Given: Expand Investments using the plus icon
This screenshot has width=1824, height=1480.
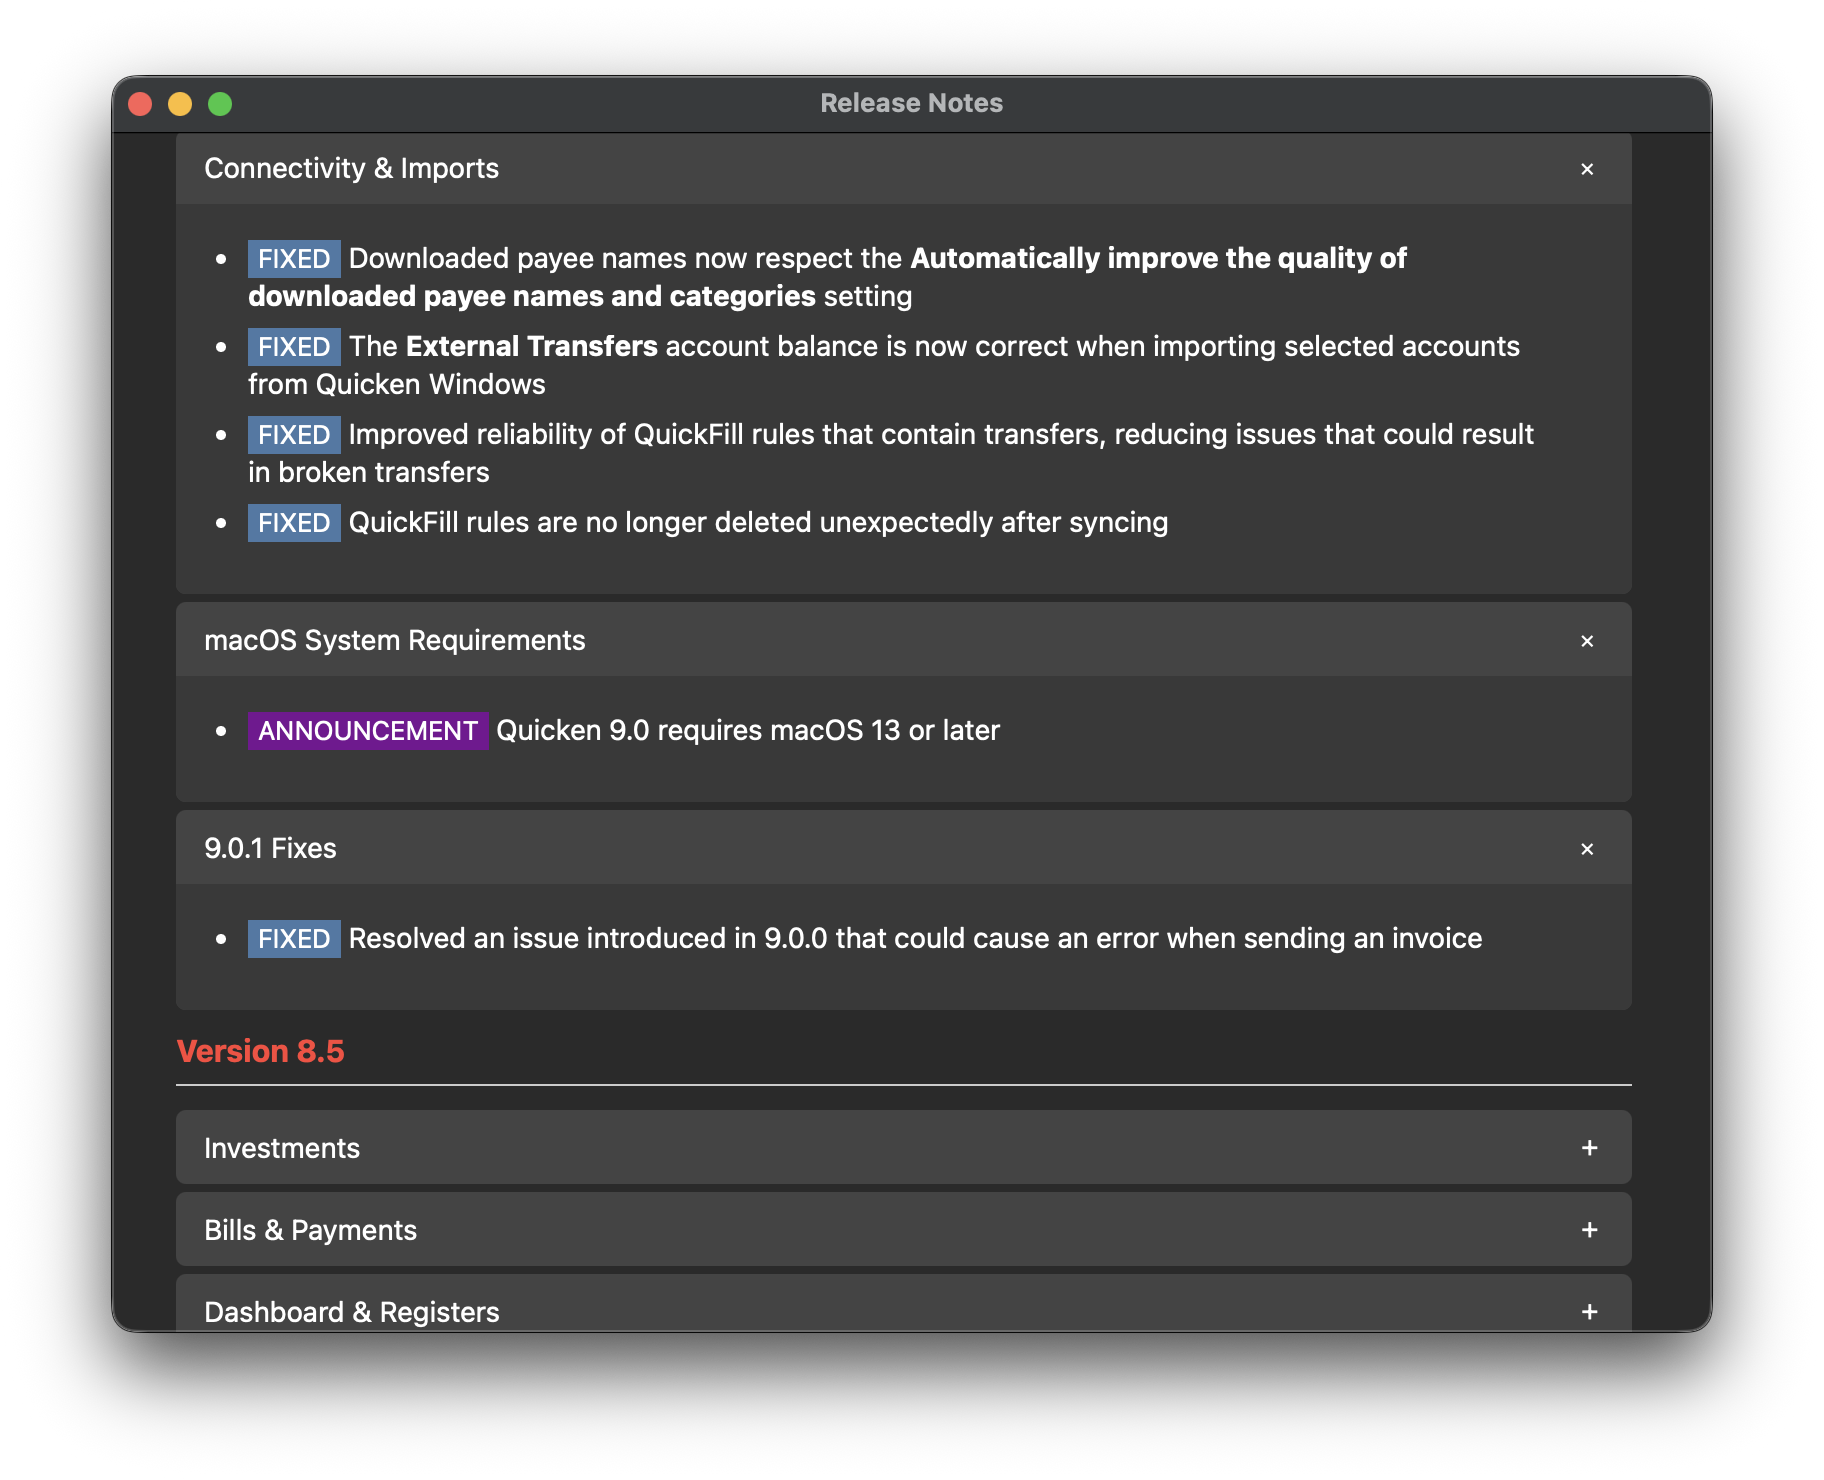Looking at the screenshot, I should [1589, 1148].
